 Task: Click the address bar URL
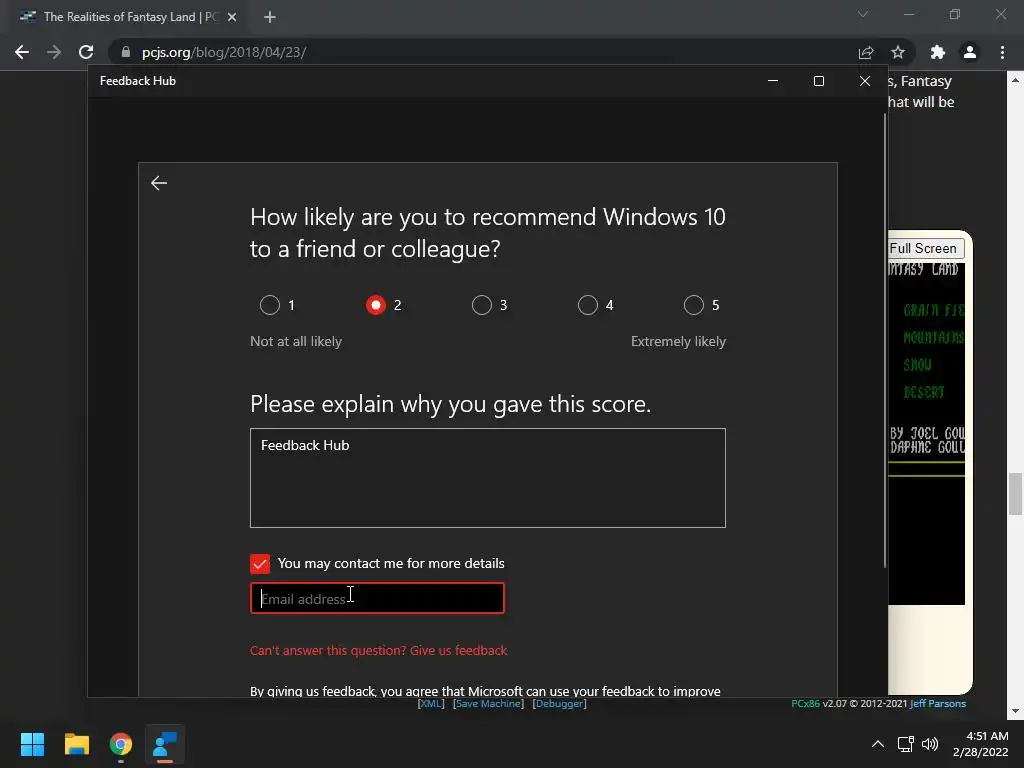tap(224, 52)
